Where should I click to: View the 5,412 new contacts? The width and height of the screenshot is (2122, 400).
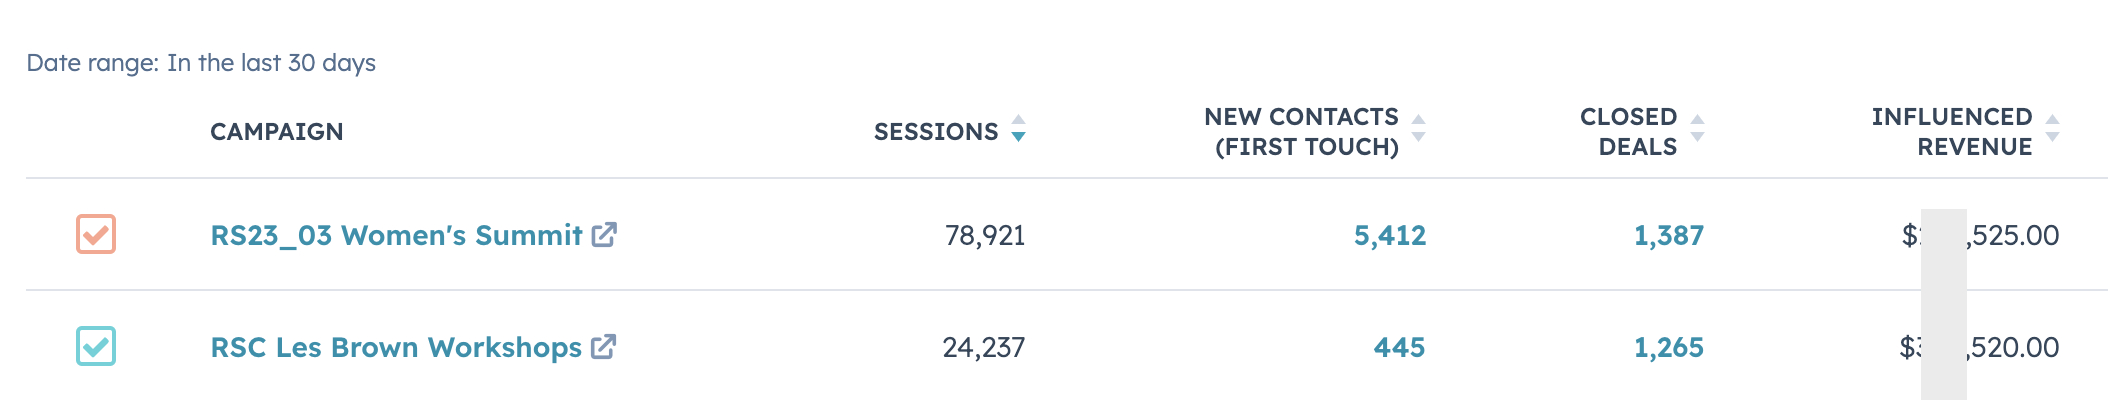pos(1390,236)
